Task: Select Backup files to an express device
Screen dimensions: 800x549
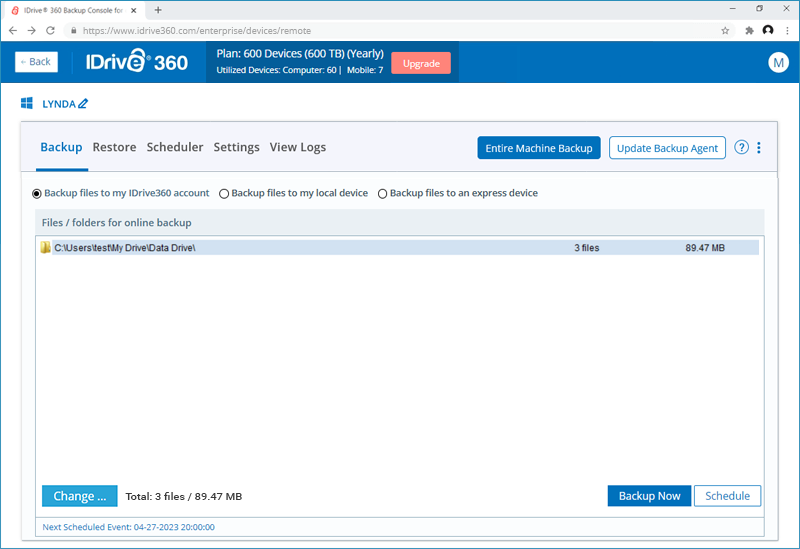Action: 382,193
